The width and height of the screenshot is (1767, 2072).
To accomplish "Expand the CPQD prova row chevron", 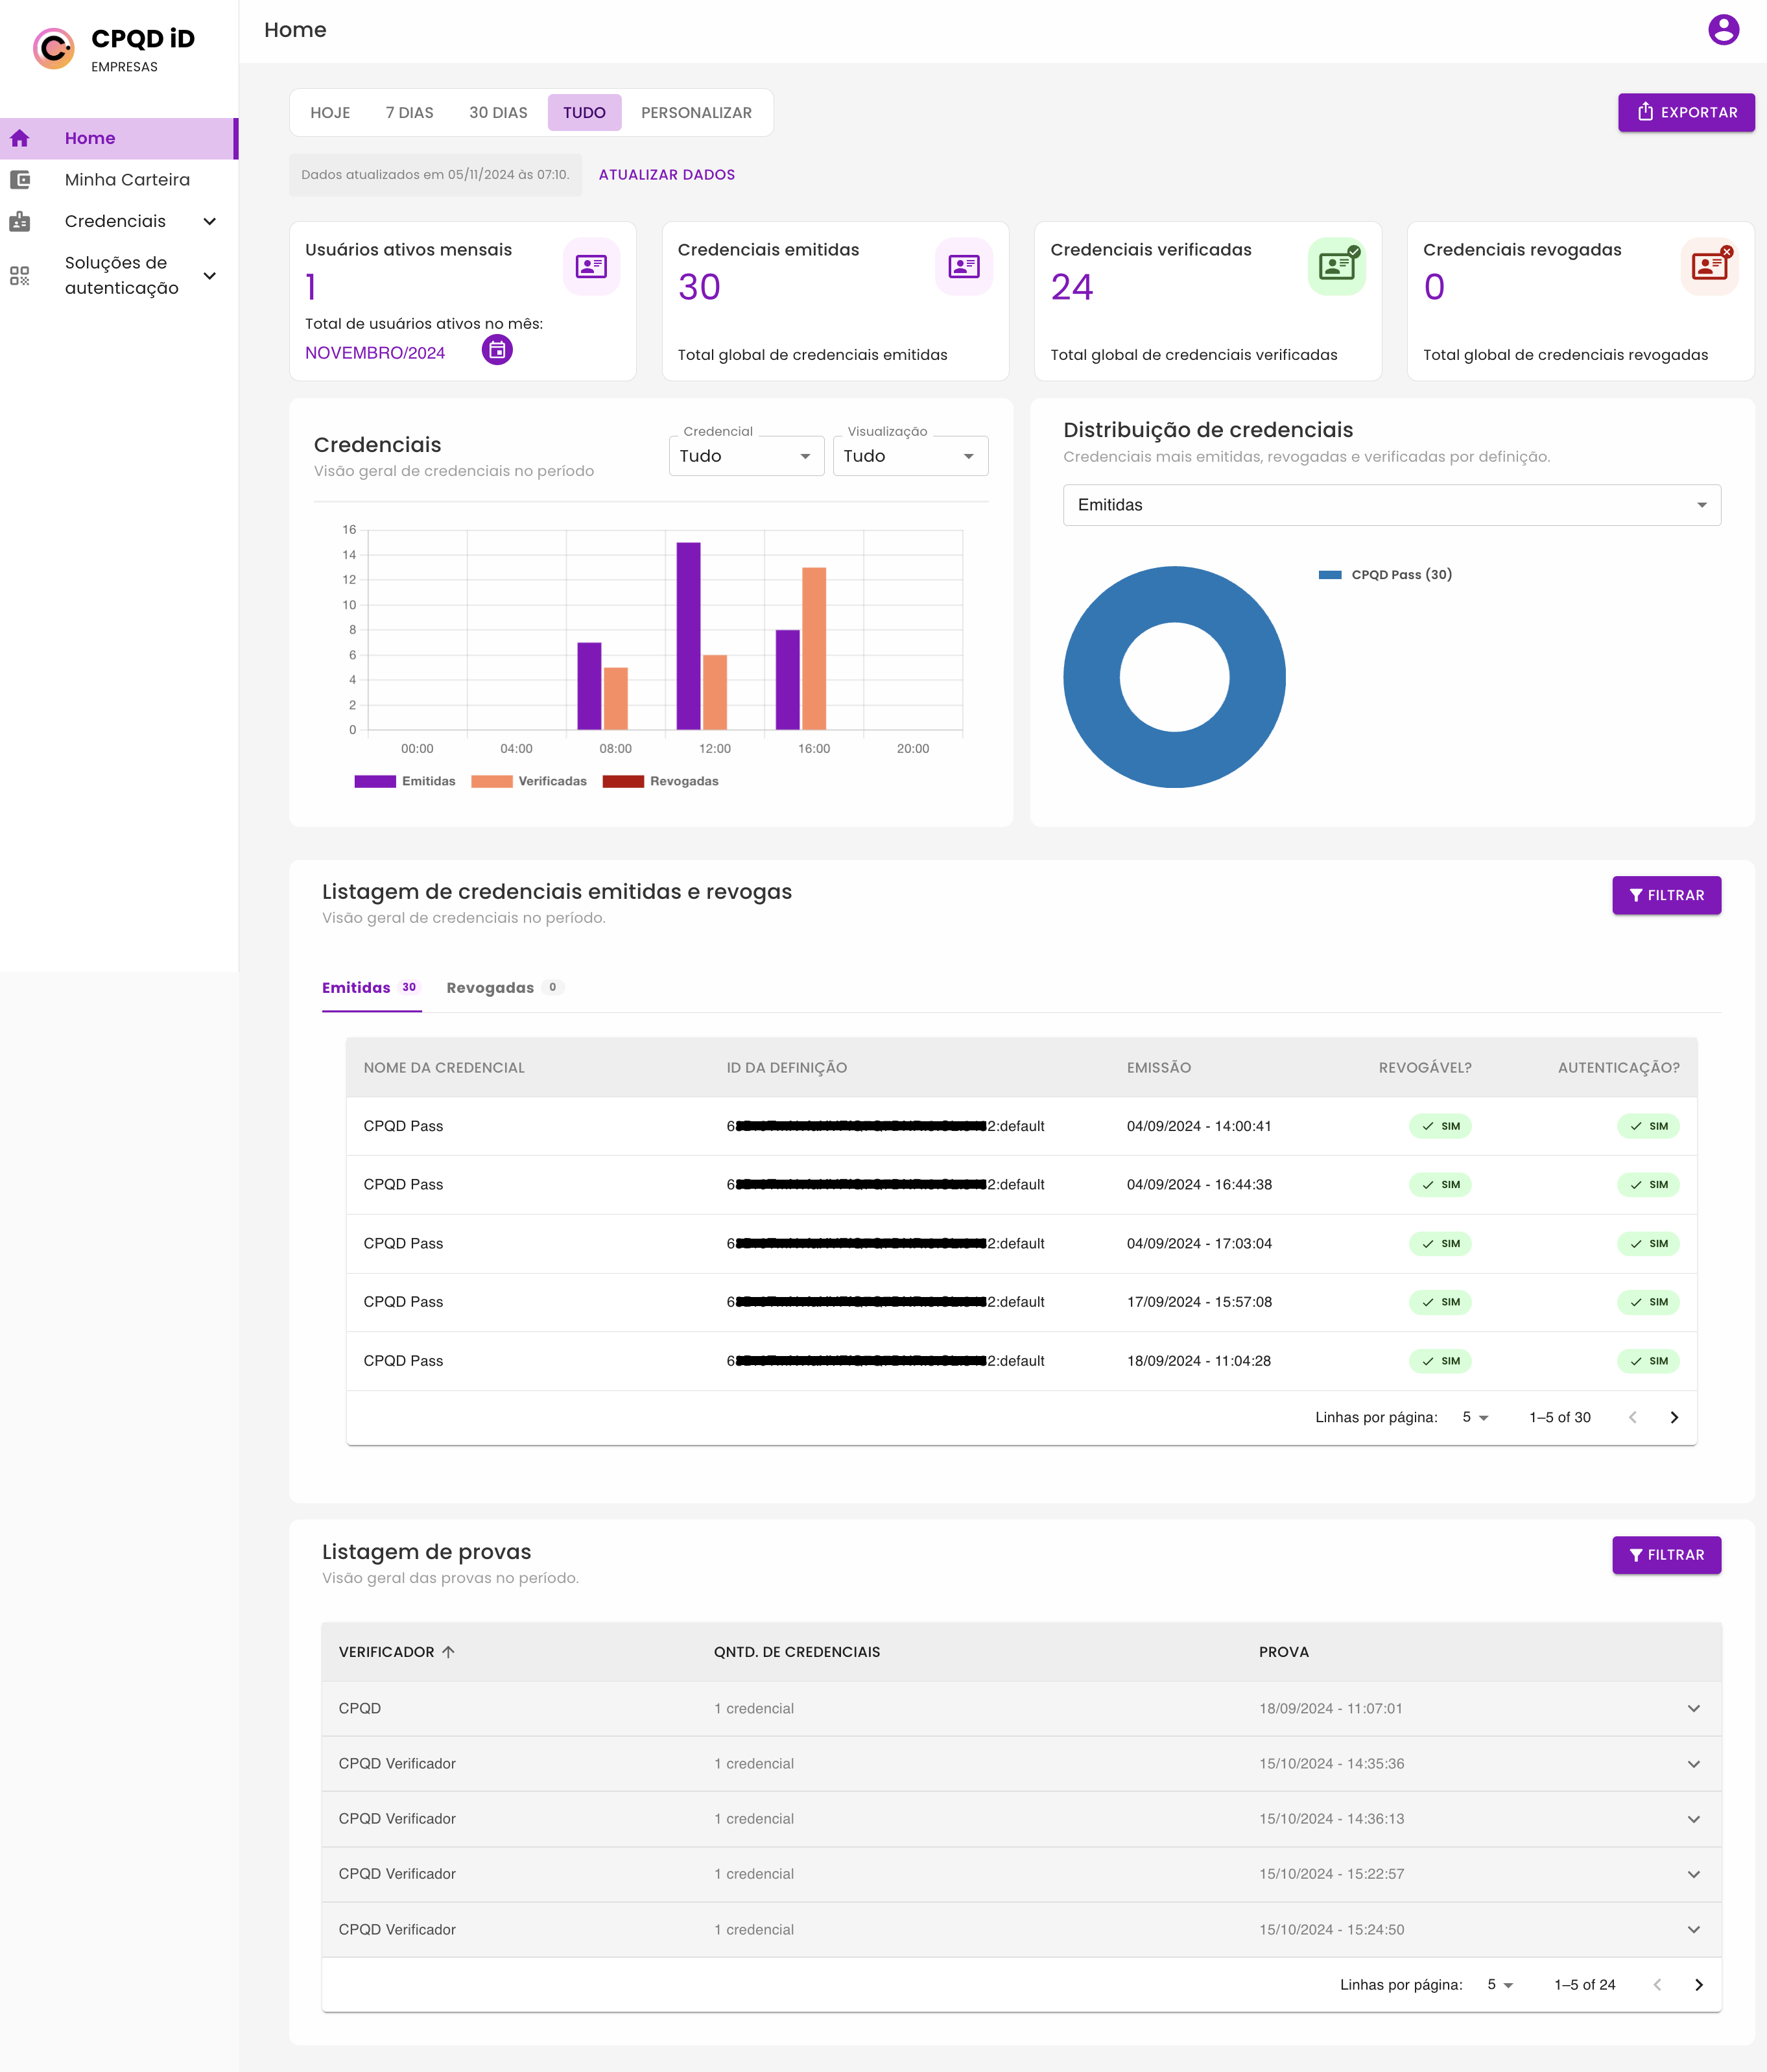I will [1693, 1709].
